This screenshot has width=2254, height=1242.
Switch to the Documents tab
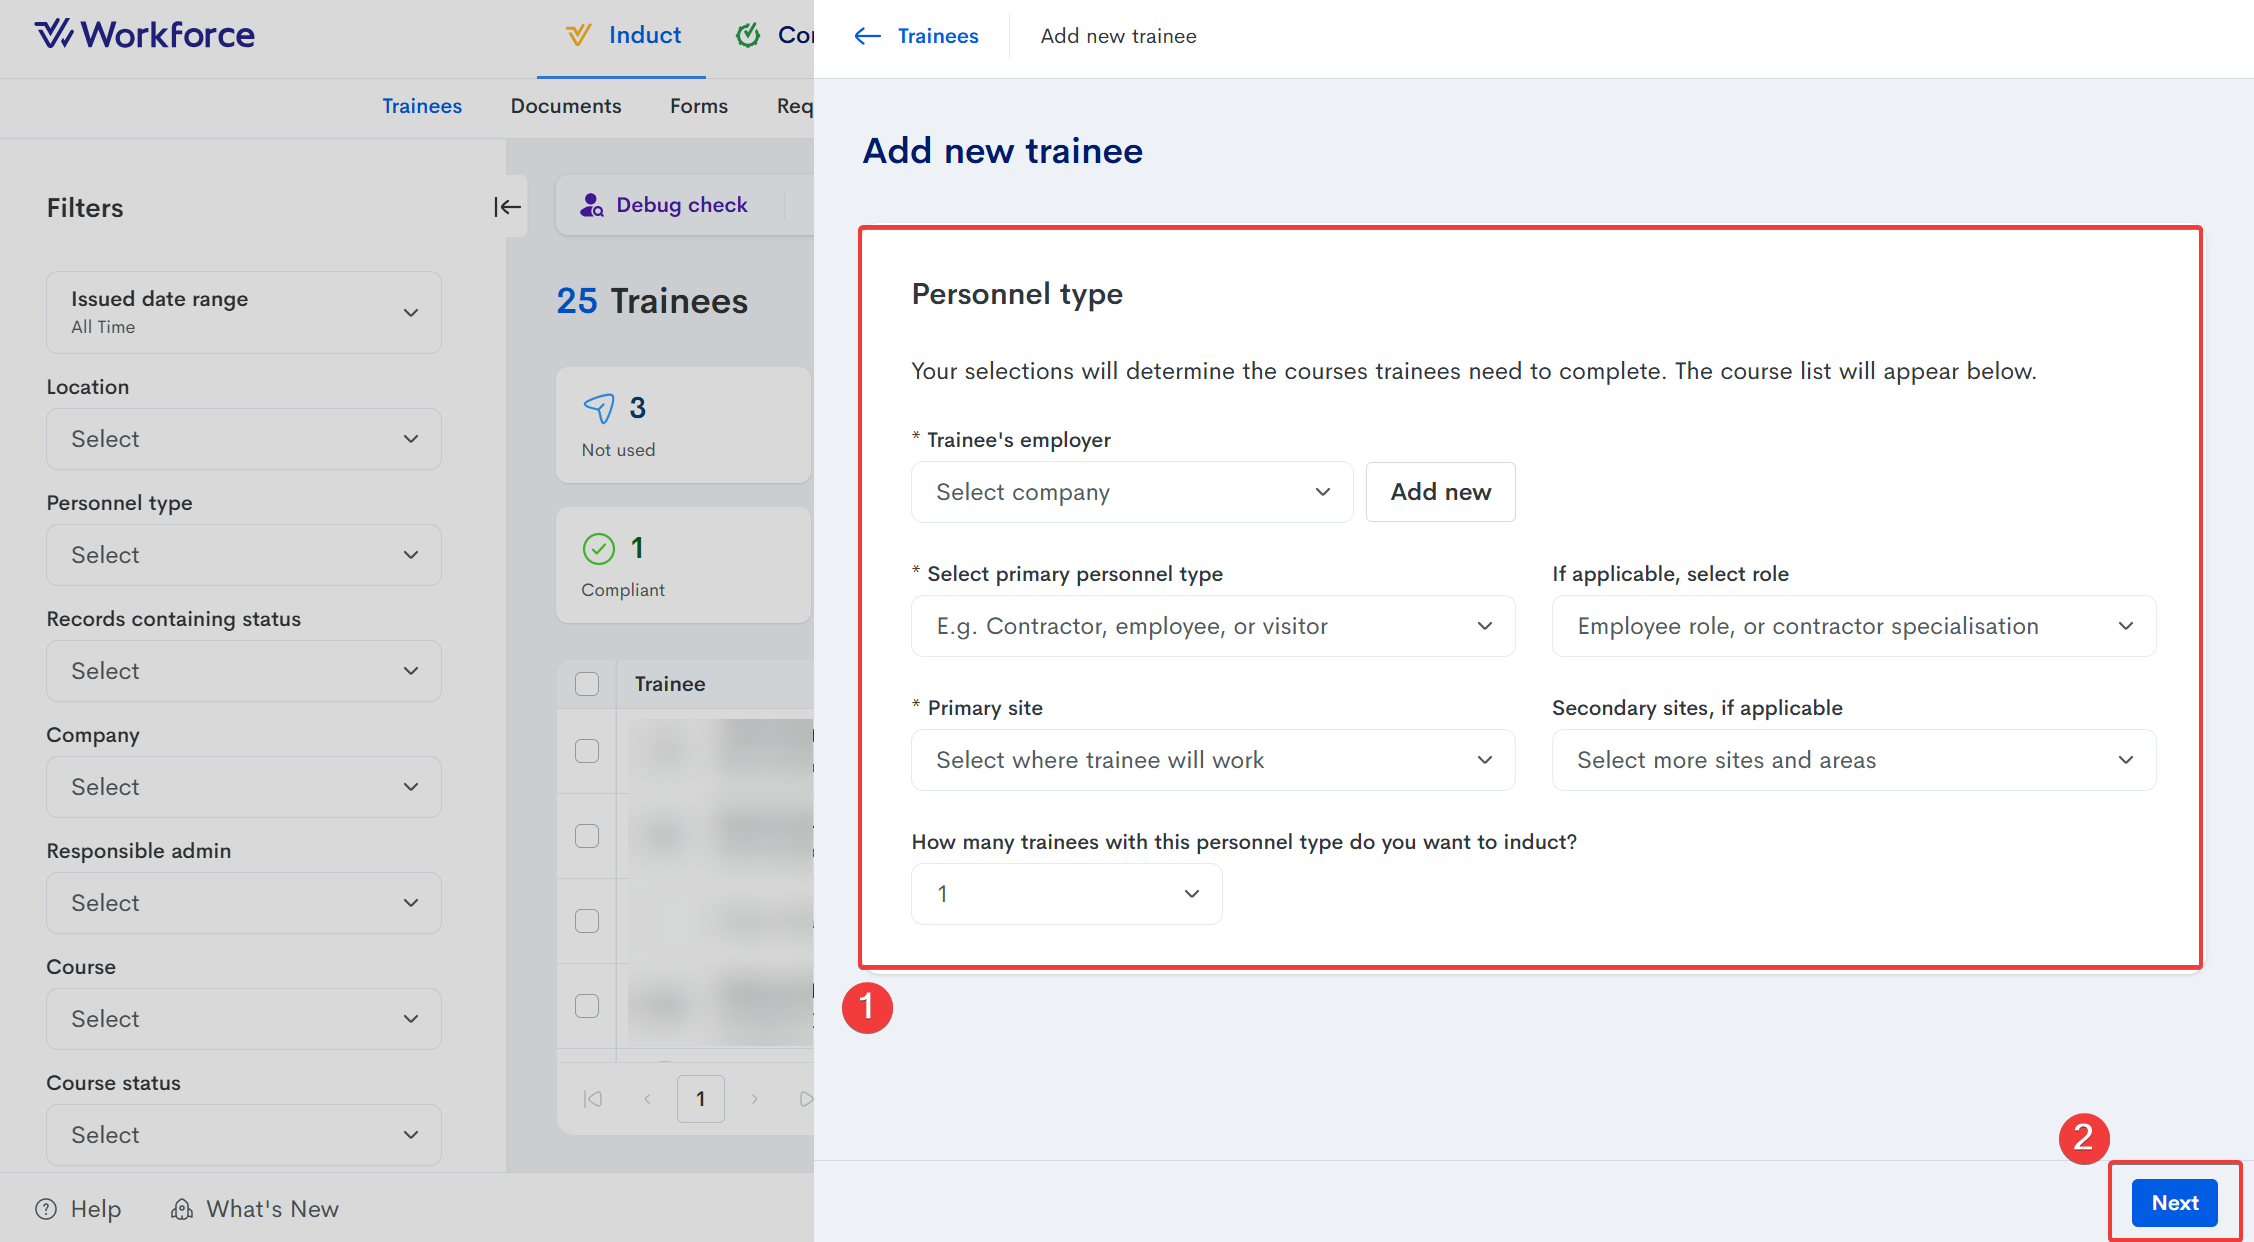[565, 106]
